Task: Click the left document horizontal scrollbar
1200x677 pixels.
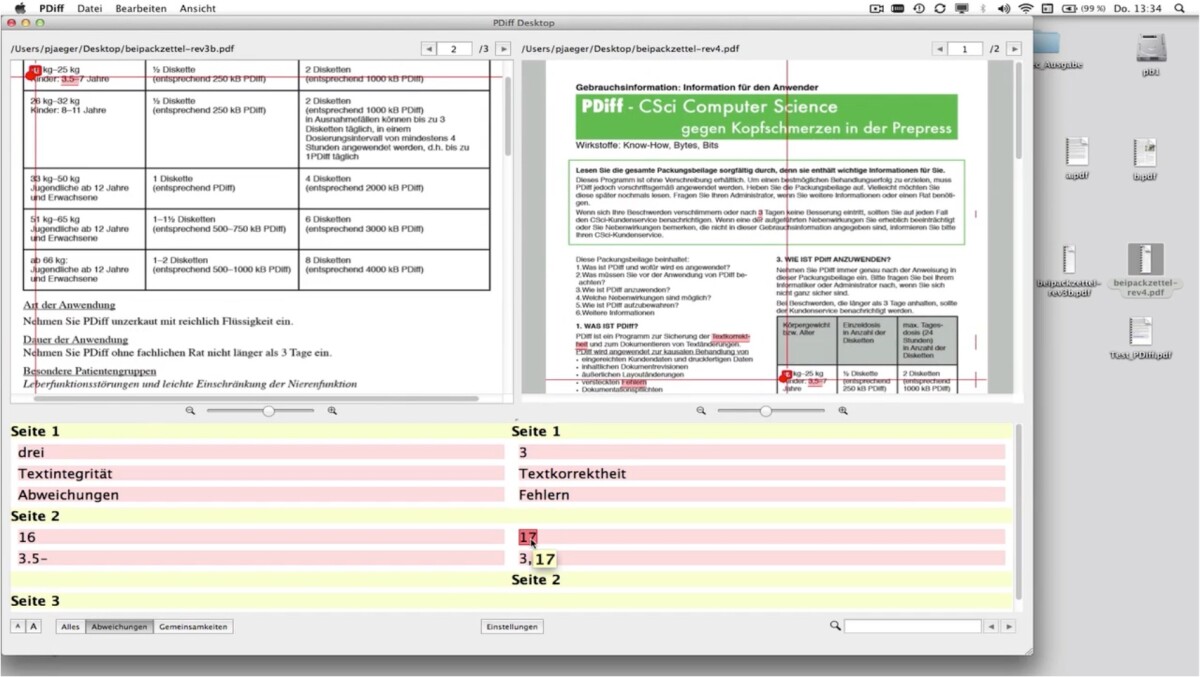Action: point(255,398)
